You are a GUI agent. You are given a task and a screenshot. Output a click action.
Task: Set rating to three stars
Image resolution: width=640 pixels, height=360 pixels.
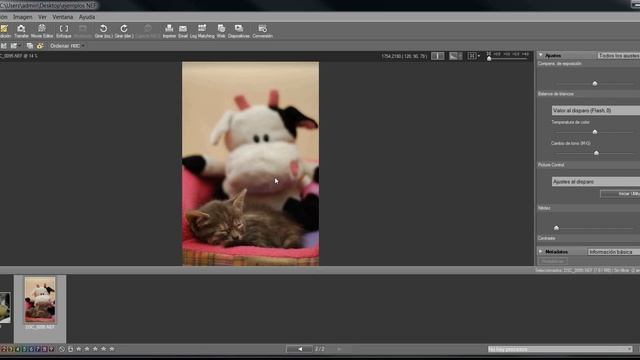pos(95,349)
